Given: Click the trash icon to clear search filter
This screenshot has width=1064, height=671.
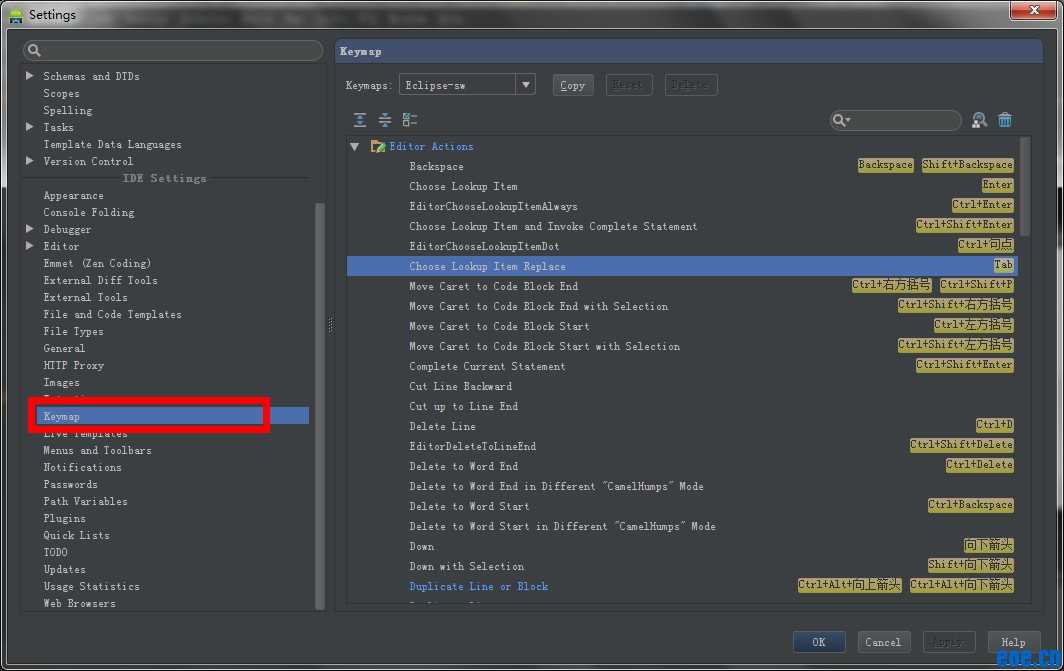Looking at the screenshot, I should (x=1005, y=119).
